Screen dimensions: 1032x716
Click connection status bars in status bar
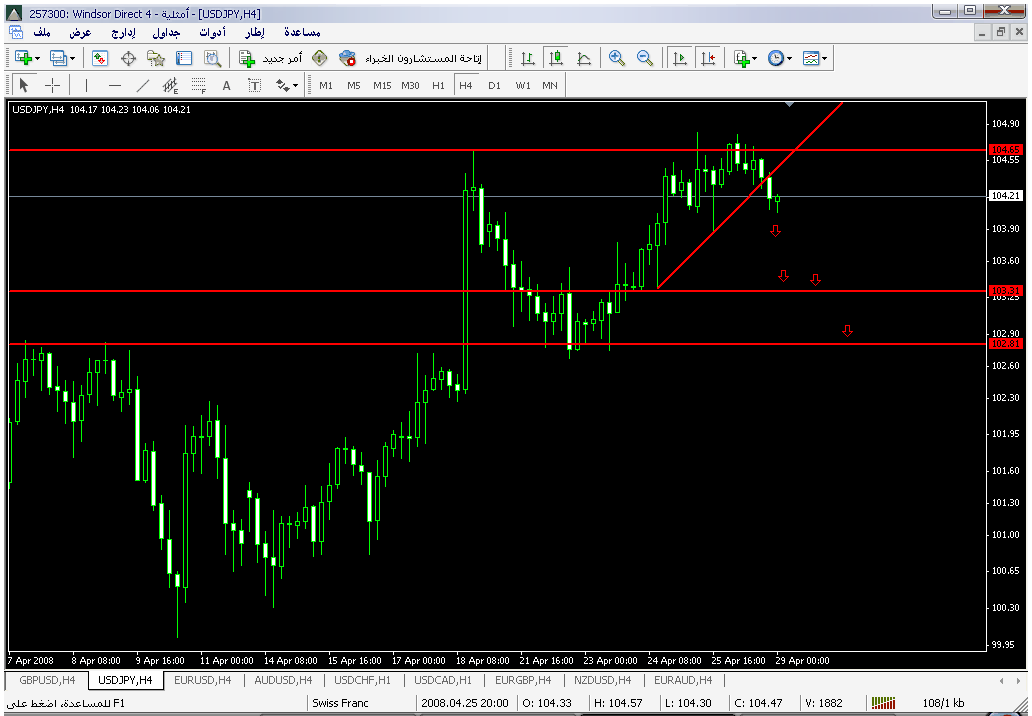(x=883, y=703)
